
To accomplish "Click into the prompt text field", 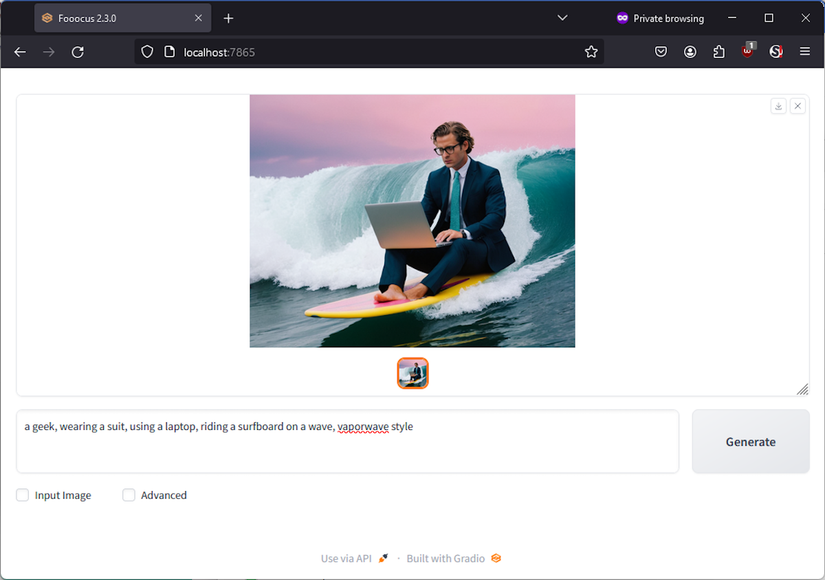I will 347,442.
